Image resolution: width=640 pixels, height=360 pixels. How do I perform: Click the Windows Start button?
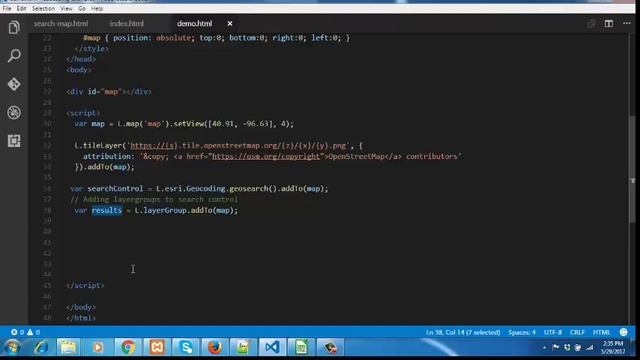(x=12, y=347)
